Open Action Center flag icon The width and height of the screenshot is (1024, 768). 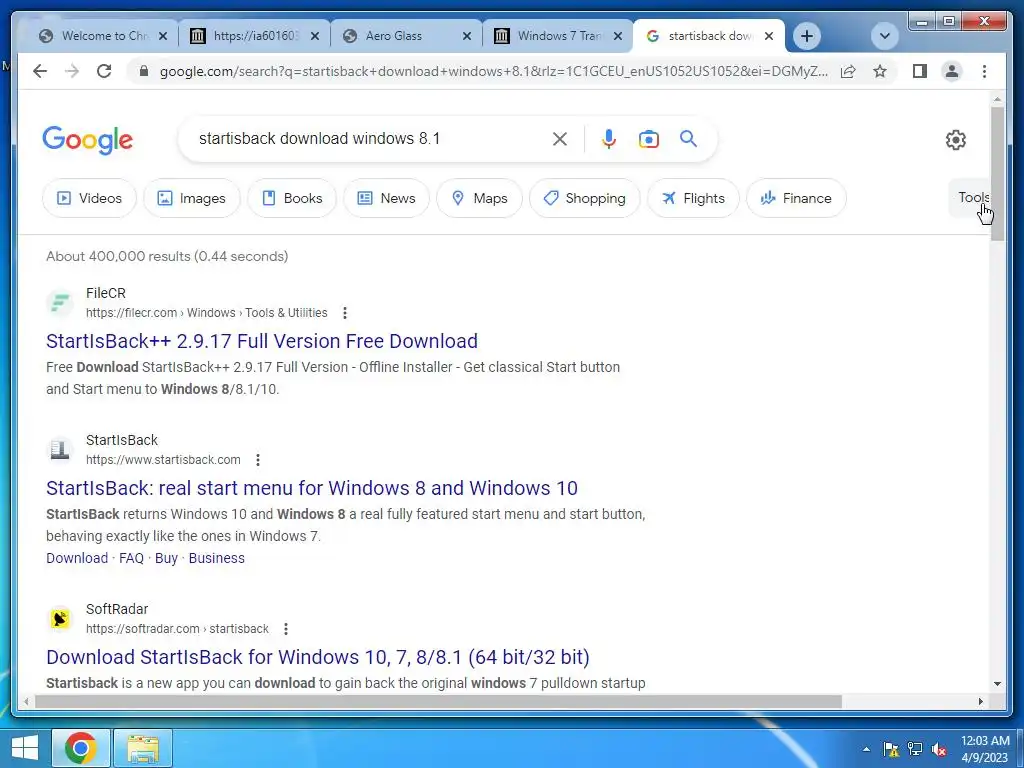891,749
